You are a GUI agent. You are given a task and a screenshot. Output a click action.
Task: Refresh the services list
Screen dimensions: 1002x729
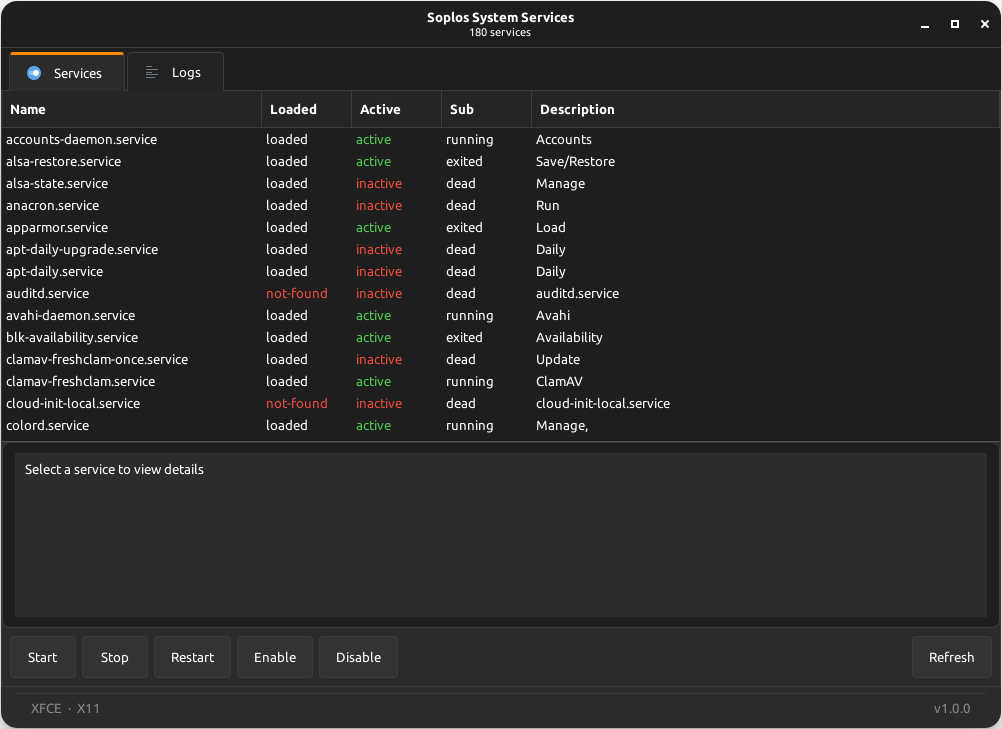click(952, 657)
